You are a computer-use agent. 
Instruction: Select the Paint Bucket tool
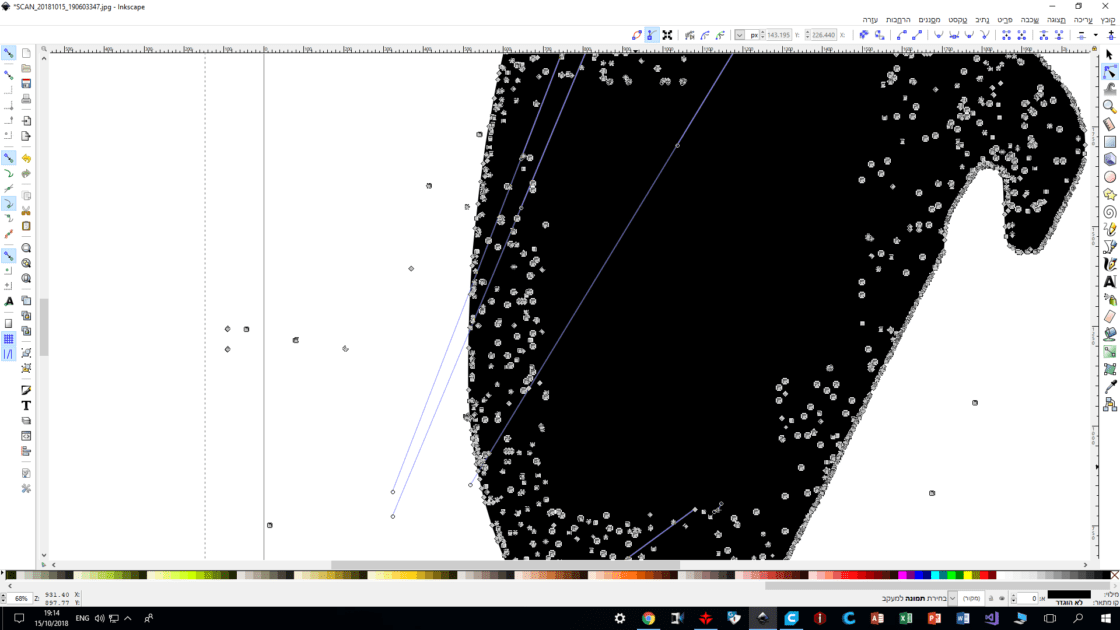coord(1109,334)
